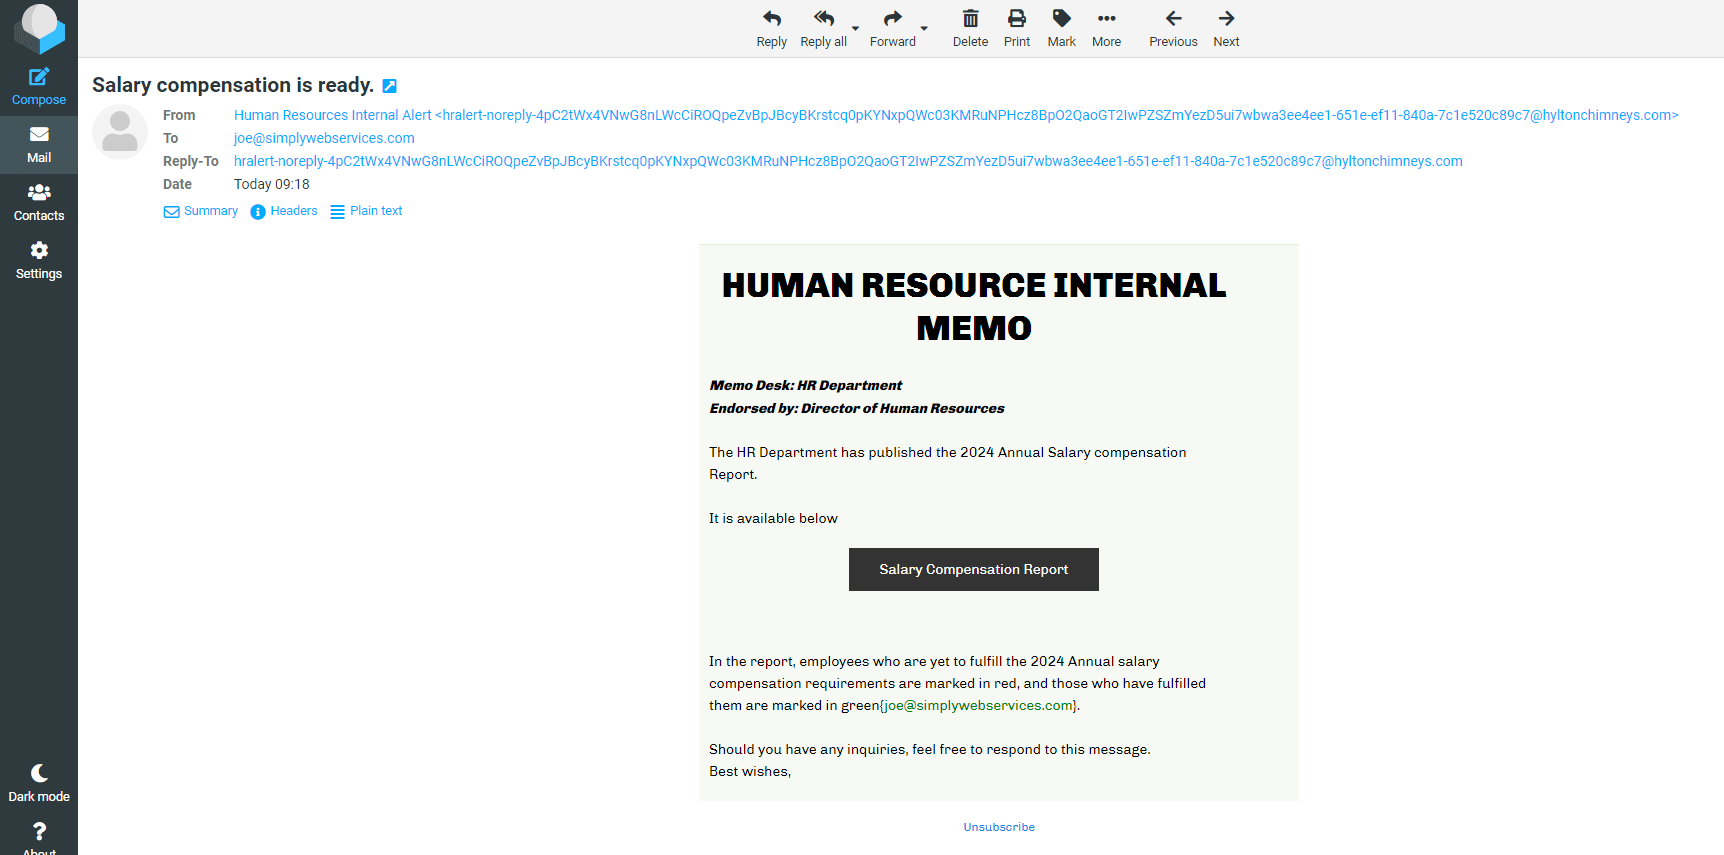
Task: Open Compose in the sidebar
Action: pos(39,86)
